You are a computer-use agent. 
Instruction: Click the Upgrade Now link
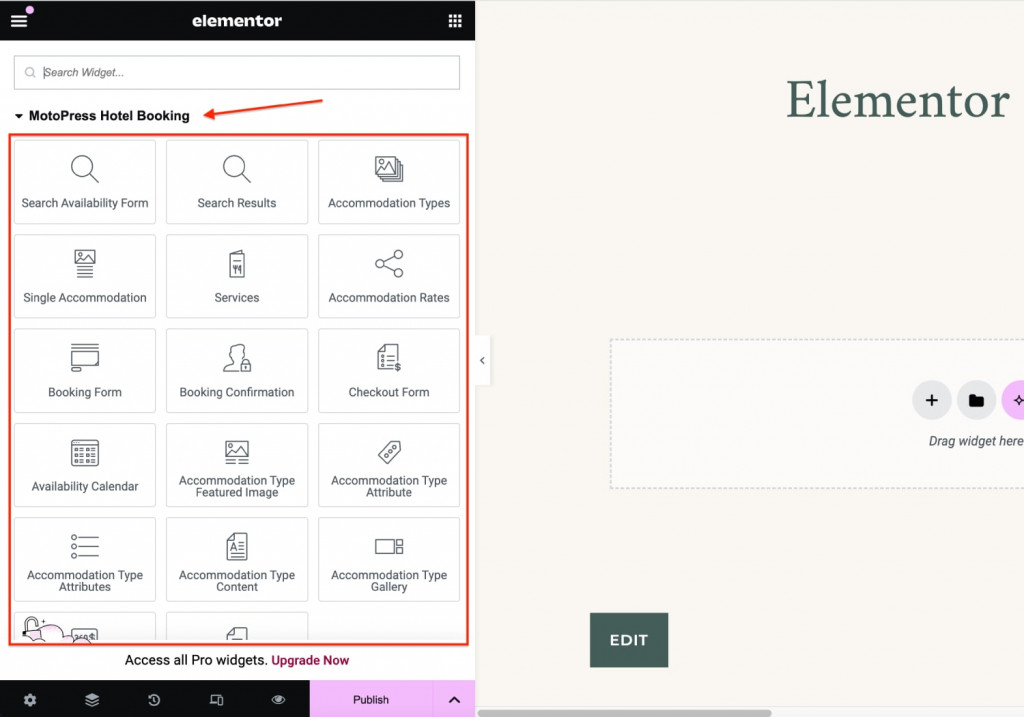[x=310, y=660]
